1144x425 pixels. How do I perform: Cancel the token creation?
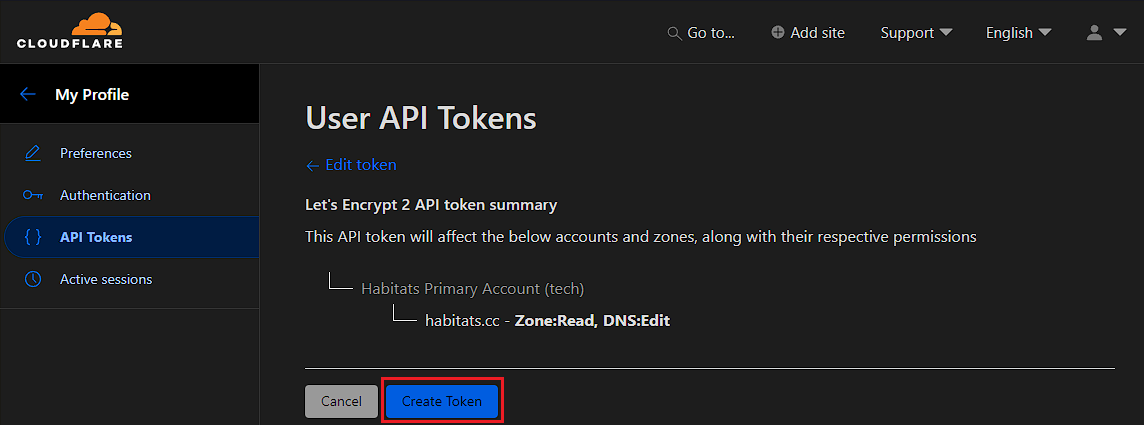click(341, 401)
